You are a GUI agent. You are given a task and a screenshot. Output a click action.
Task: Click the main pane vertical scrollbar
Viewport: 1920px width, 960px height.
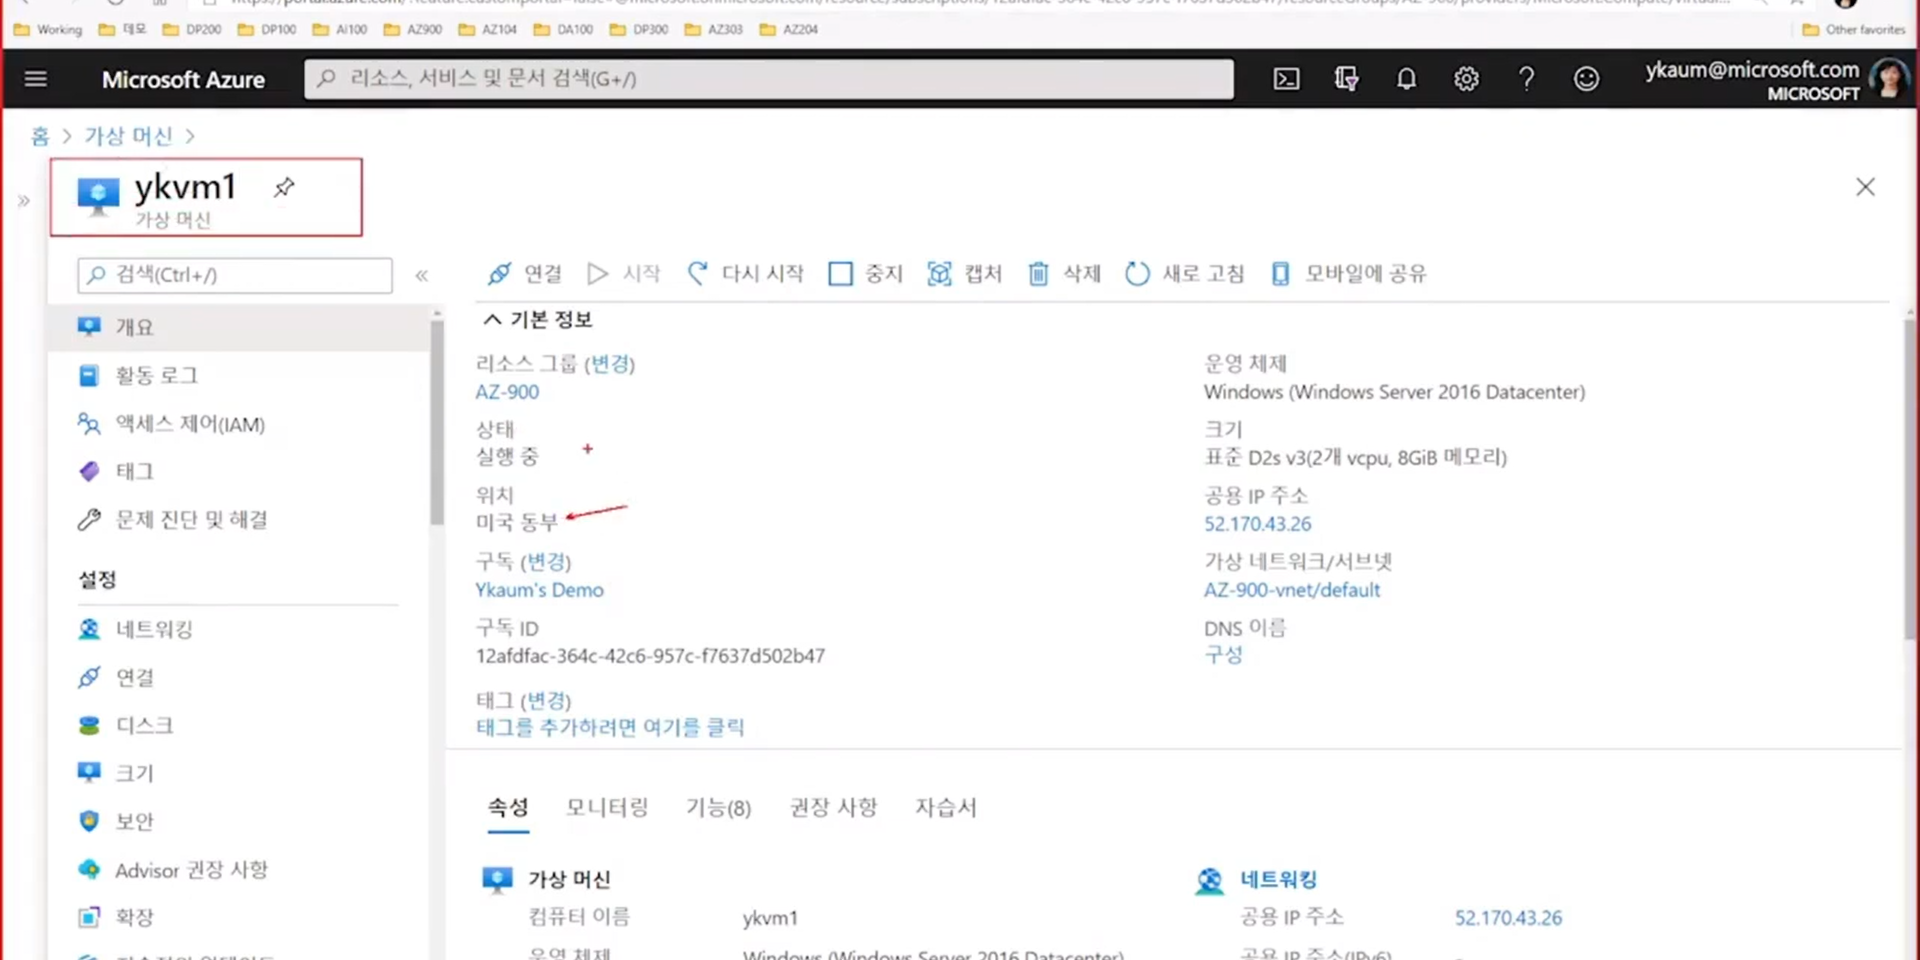coord(1910,480)
